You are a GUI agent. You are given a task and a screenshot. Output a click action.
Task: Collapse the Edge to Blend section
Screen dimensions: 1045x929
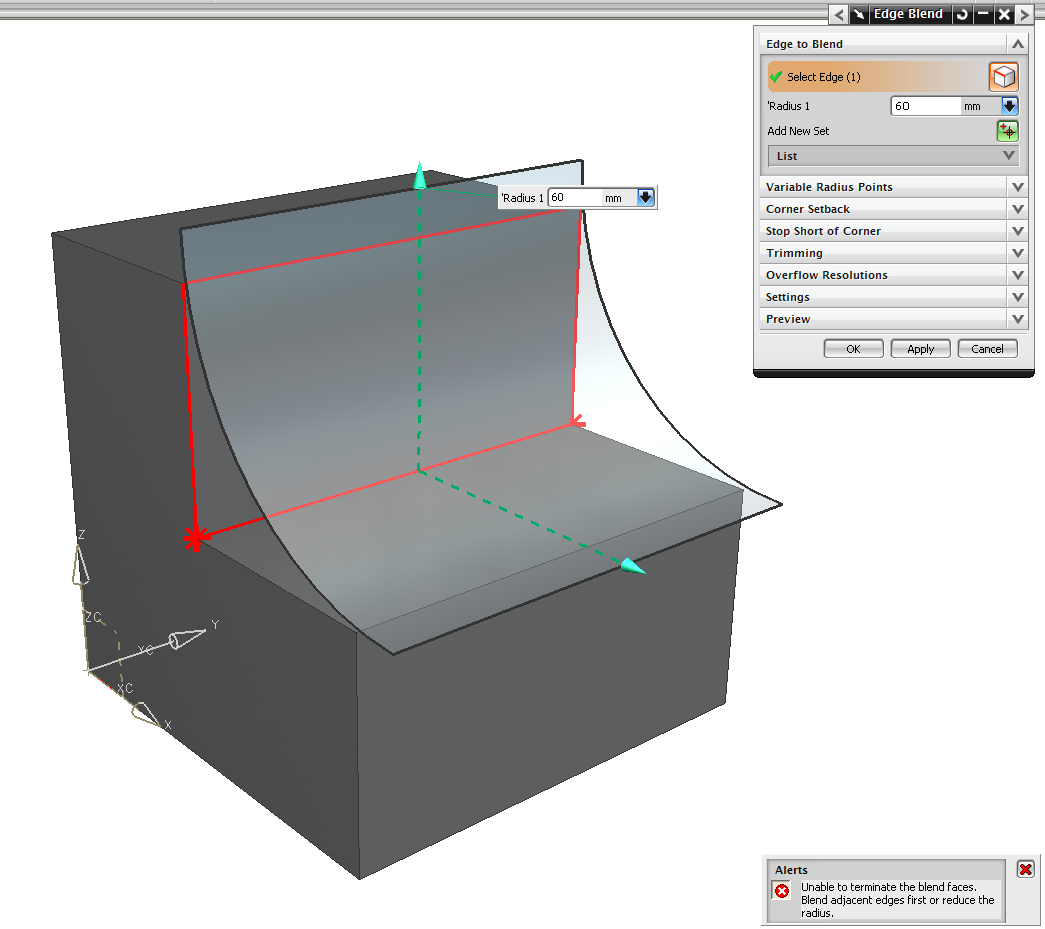click(1018, 44)
